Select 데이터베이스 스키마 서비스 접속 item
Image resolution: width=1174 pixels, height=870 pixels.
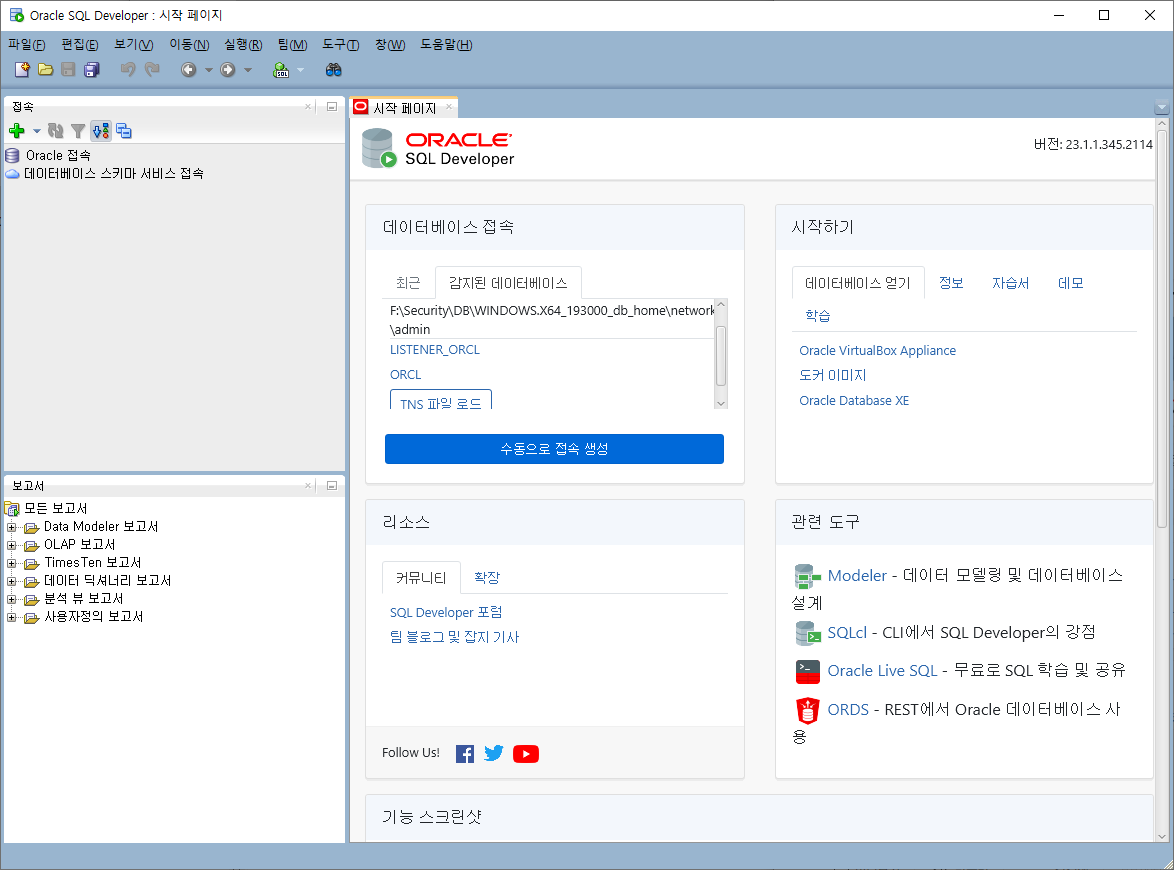113,174
